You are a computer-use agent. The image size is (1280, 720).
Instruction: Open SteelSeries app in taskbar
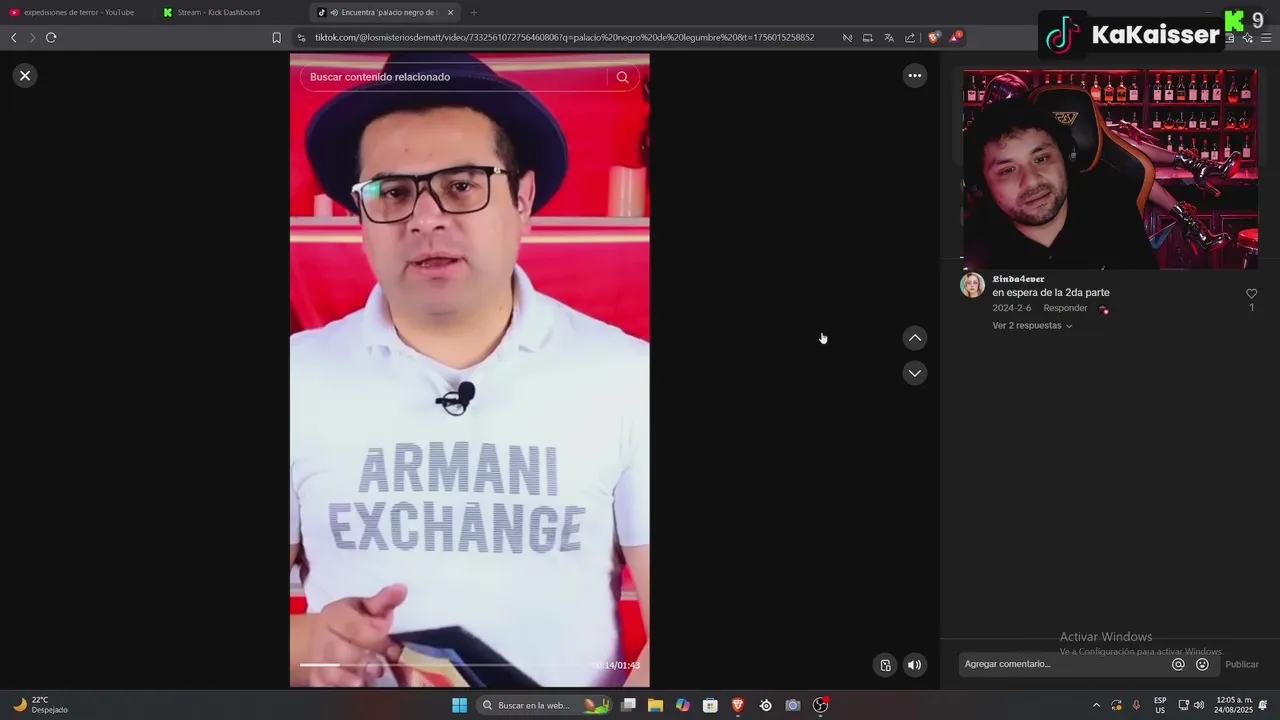click(766, 705)
